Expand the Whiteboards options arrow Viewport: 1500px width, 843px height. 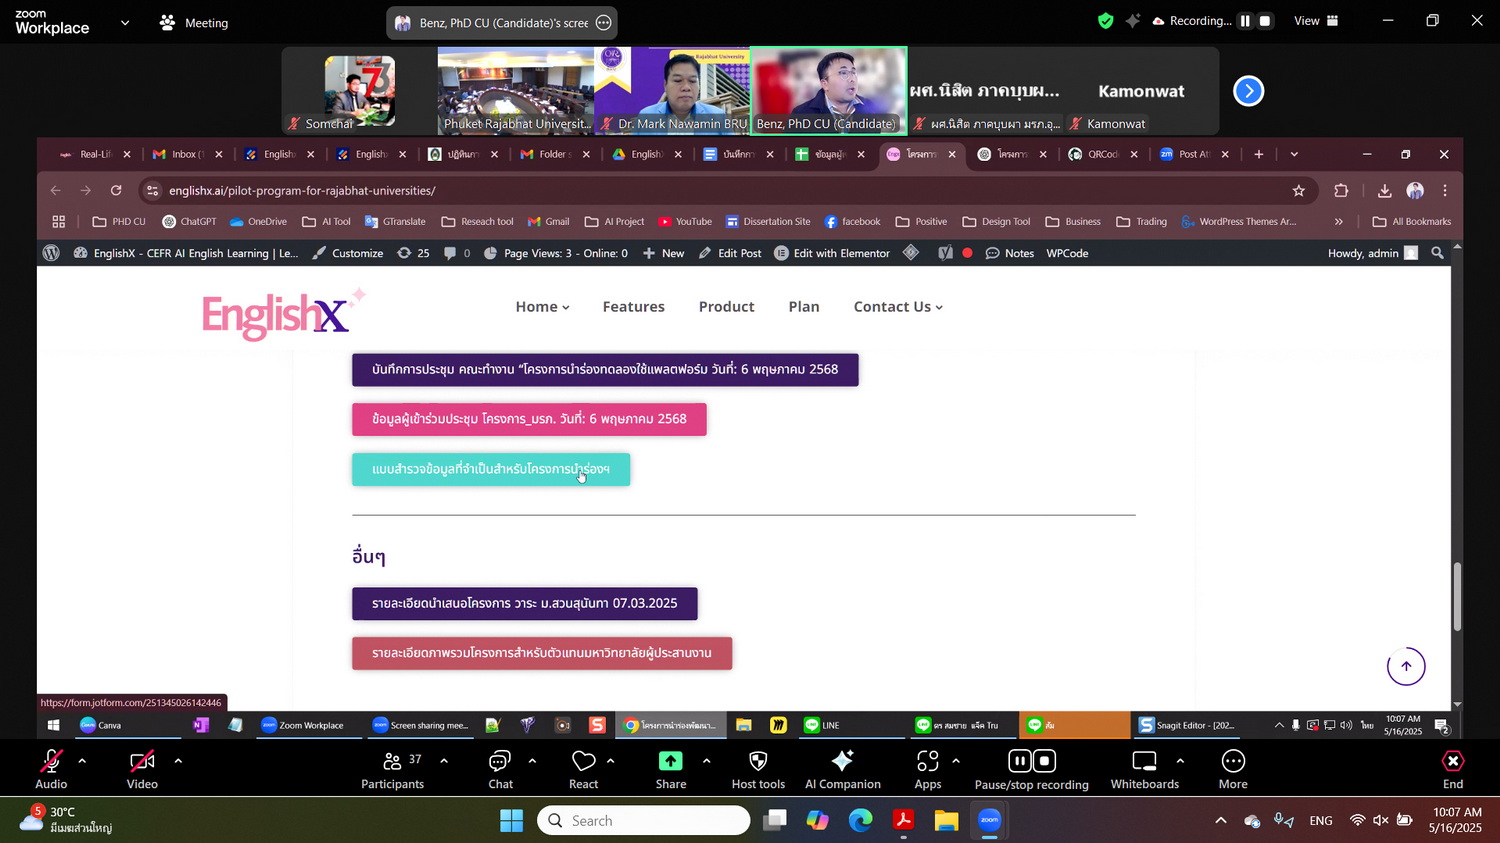[1180, 761]
